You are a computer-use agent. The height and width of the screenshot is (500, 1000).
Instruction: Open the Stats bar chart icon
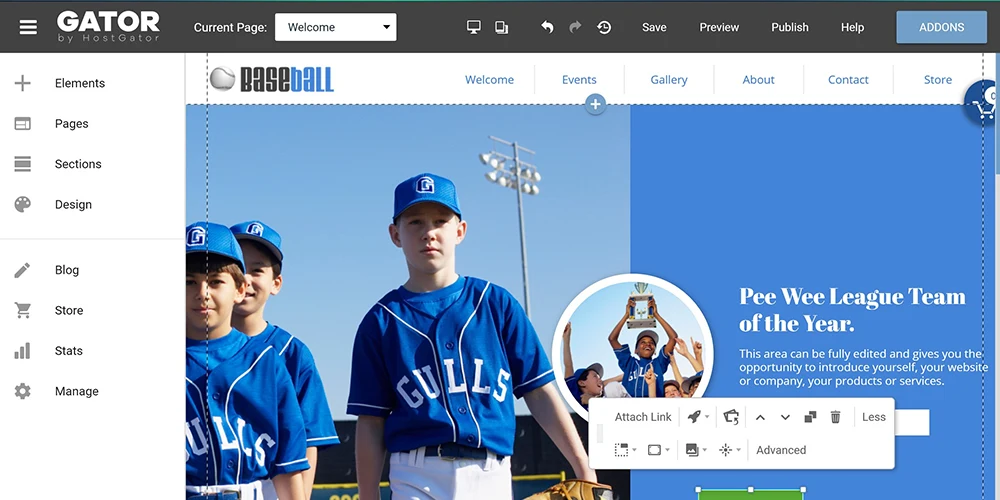tap(22, 351)
